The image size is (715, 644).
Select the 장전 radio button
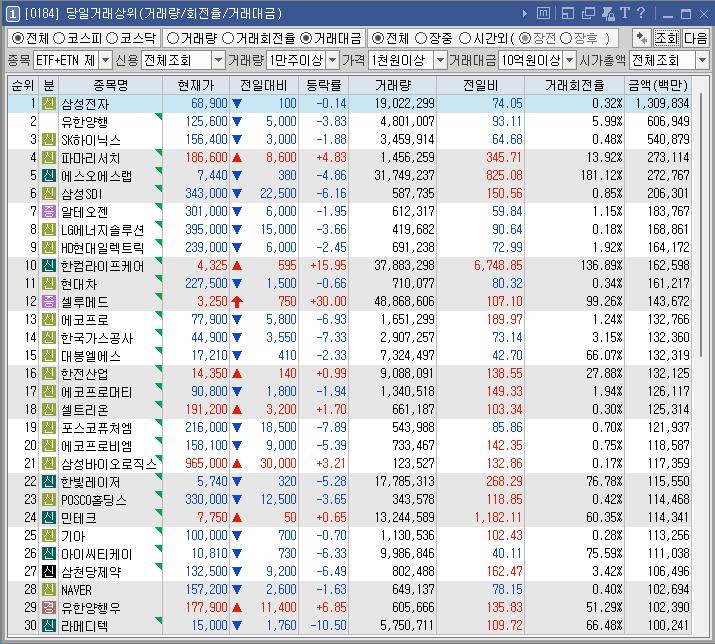pos(525,38)
